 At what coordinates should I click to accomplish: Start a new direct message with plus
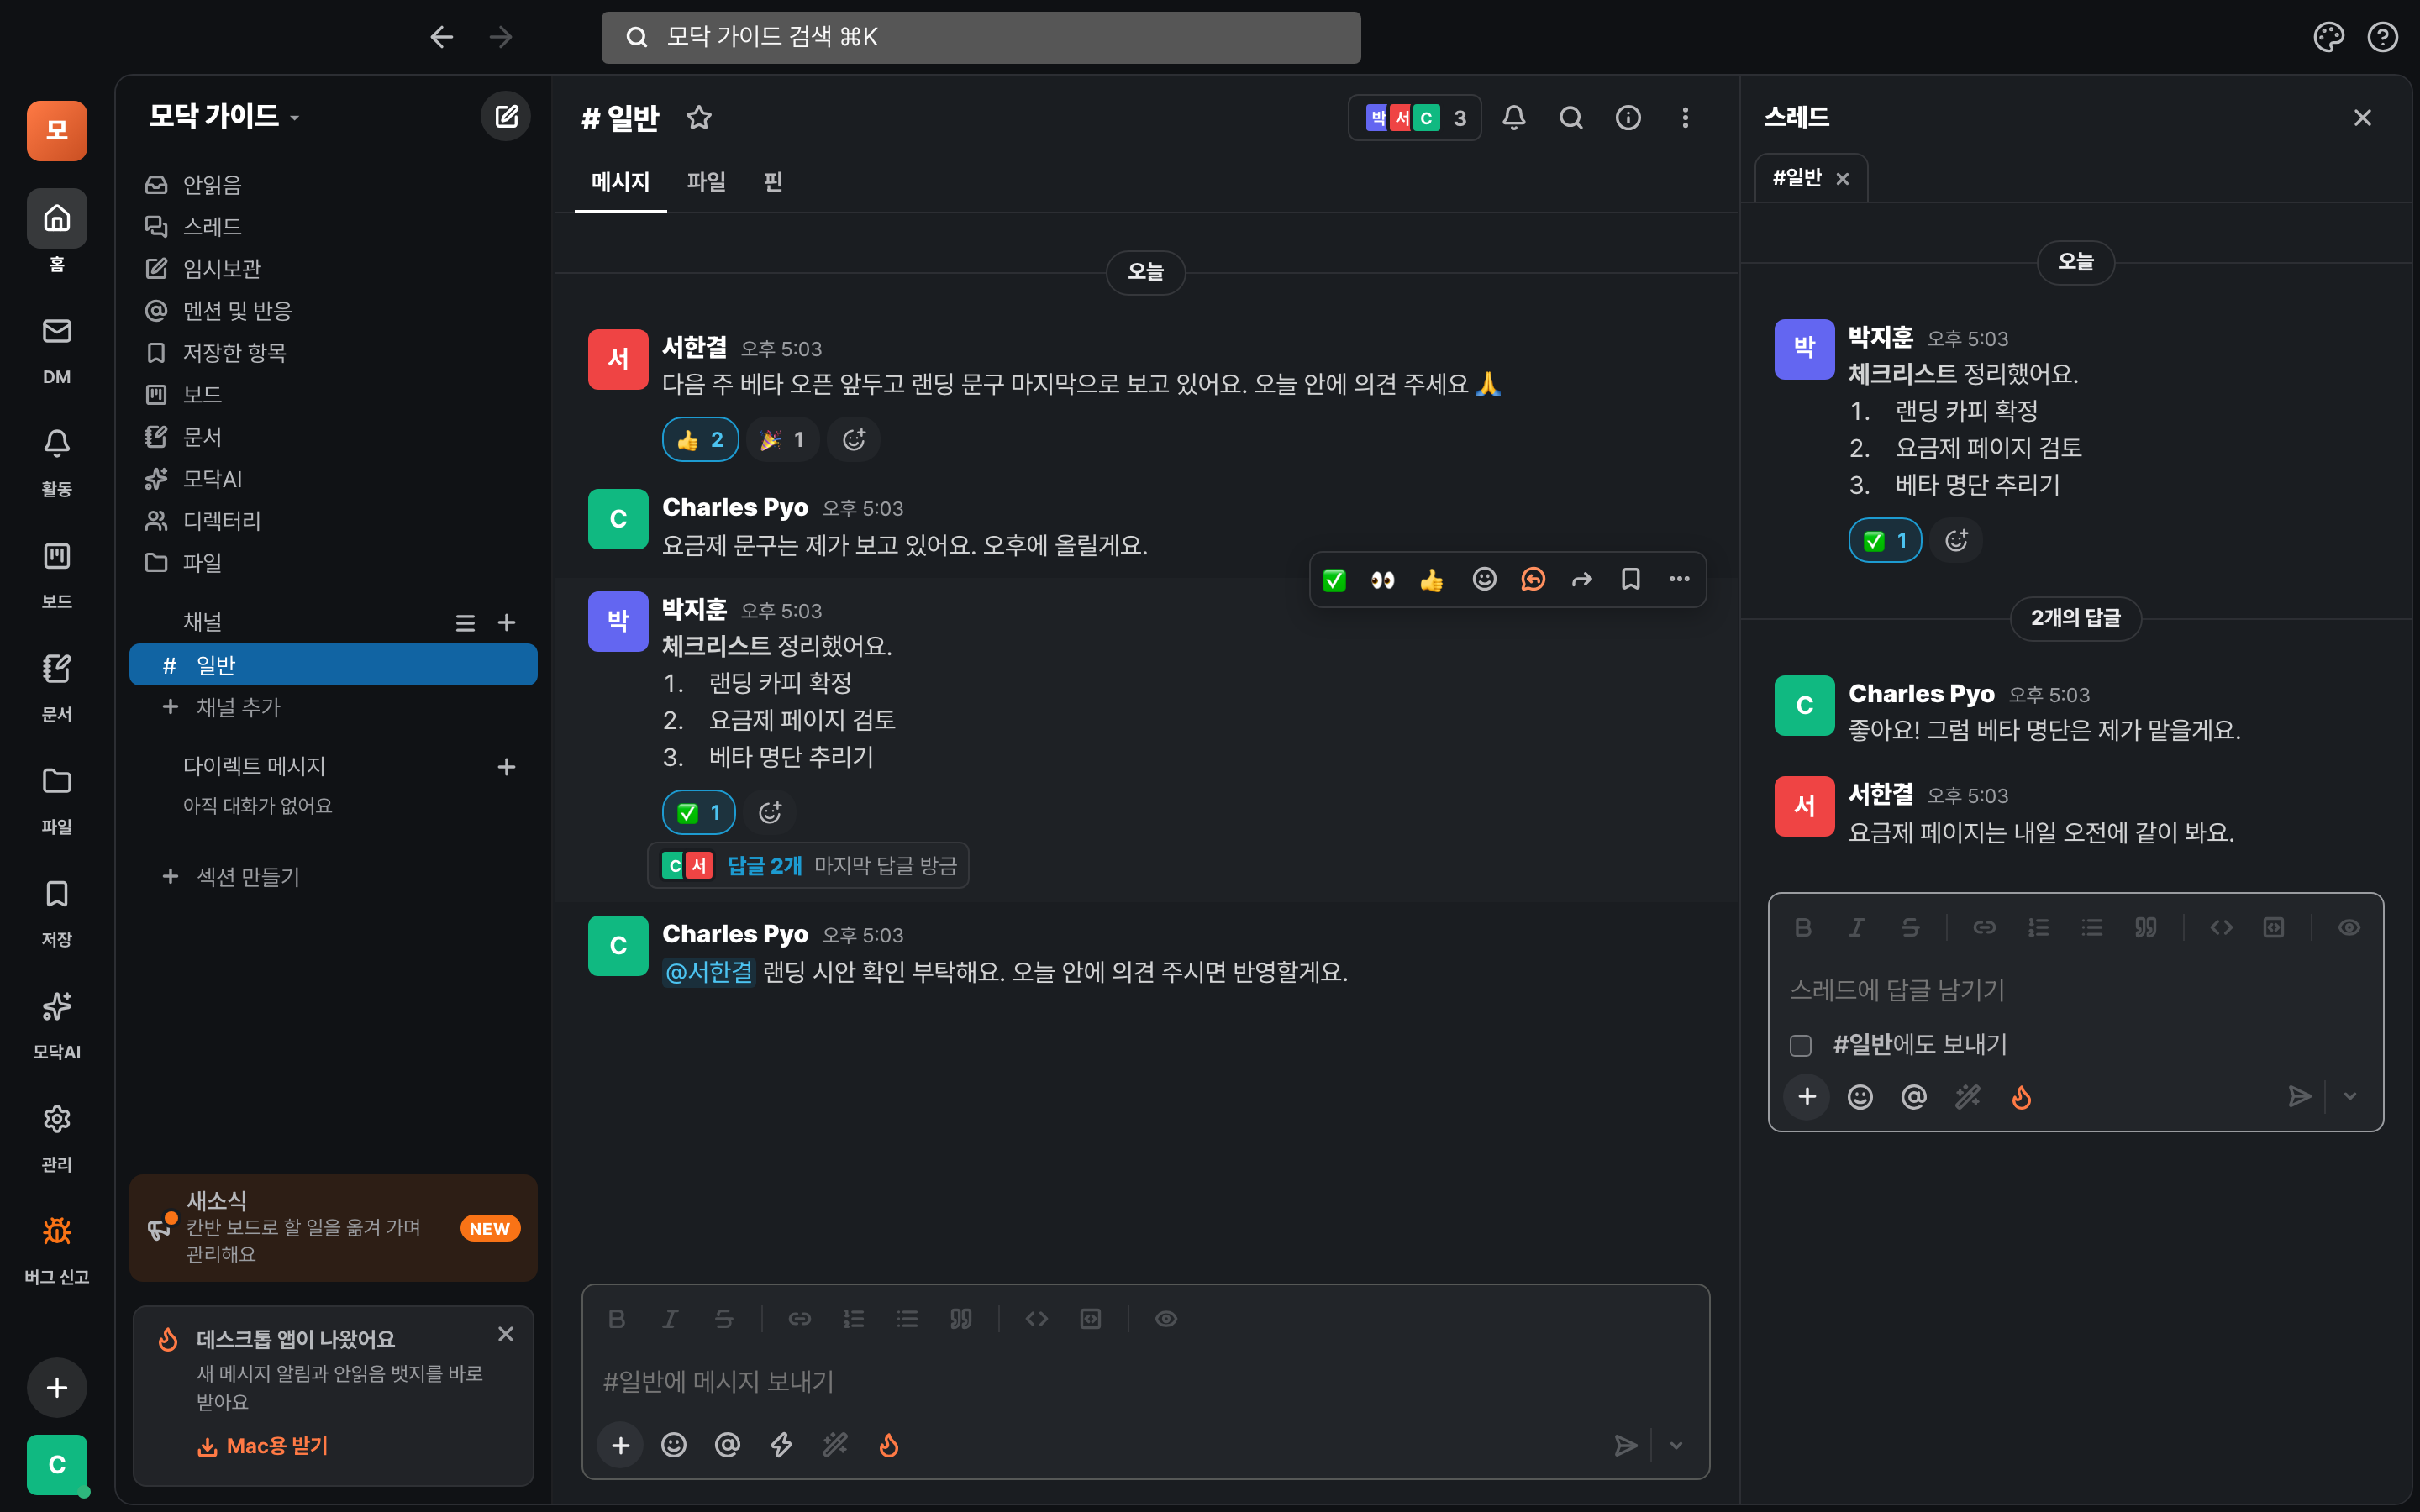[x=507, y=767]
